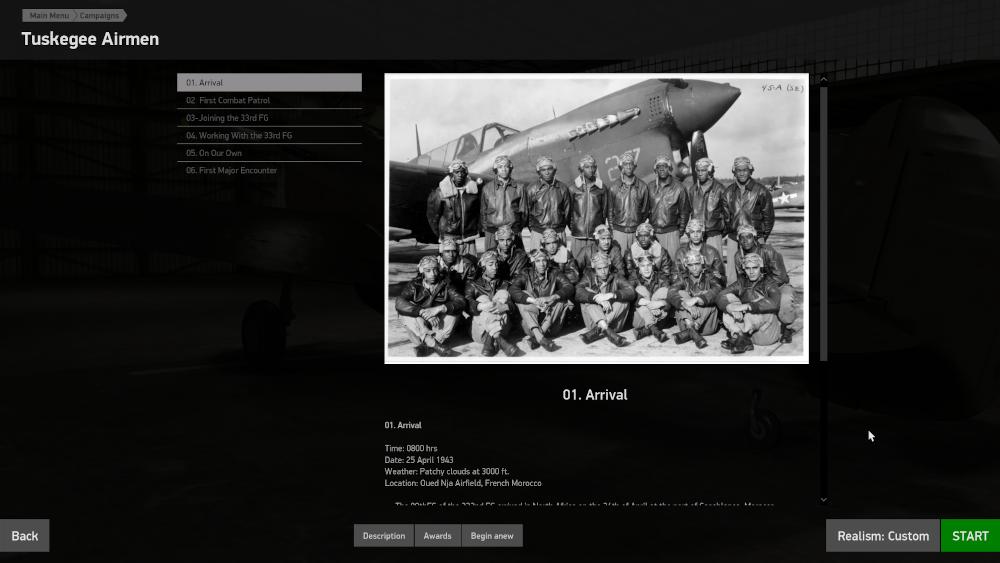Image resolution: width=1000 pixels, height=563 pixels.
Task: Click the briefing panel scrollbar thumb
Action: (824, 220)
